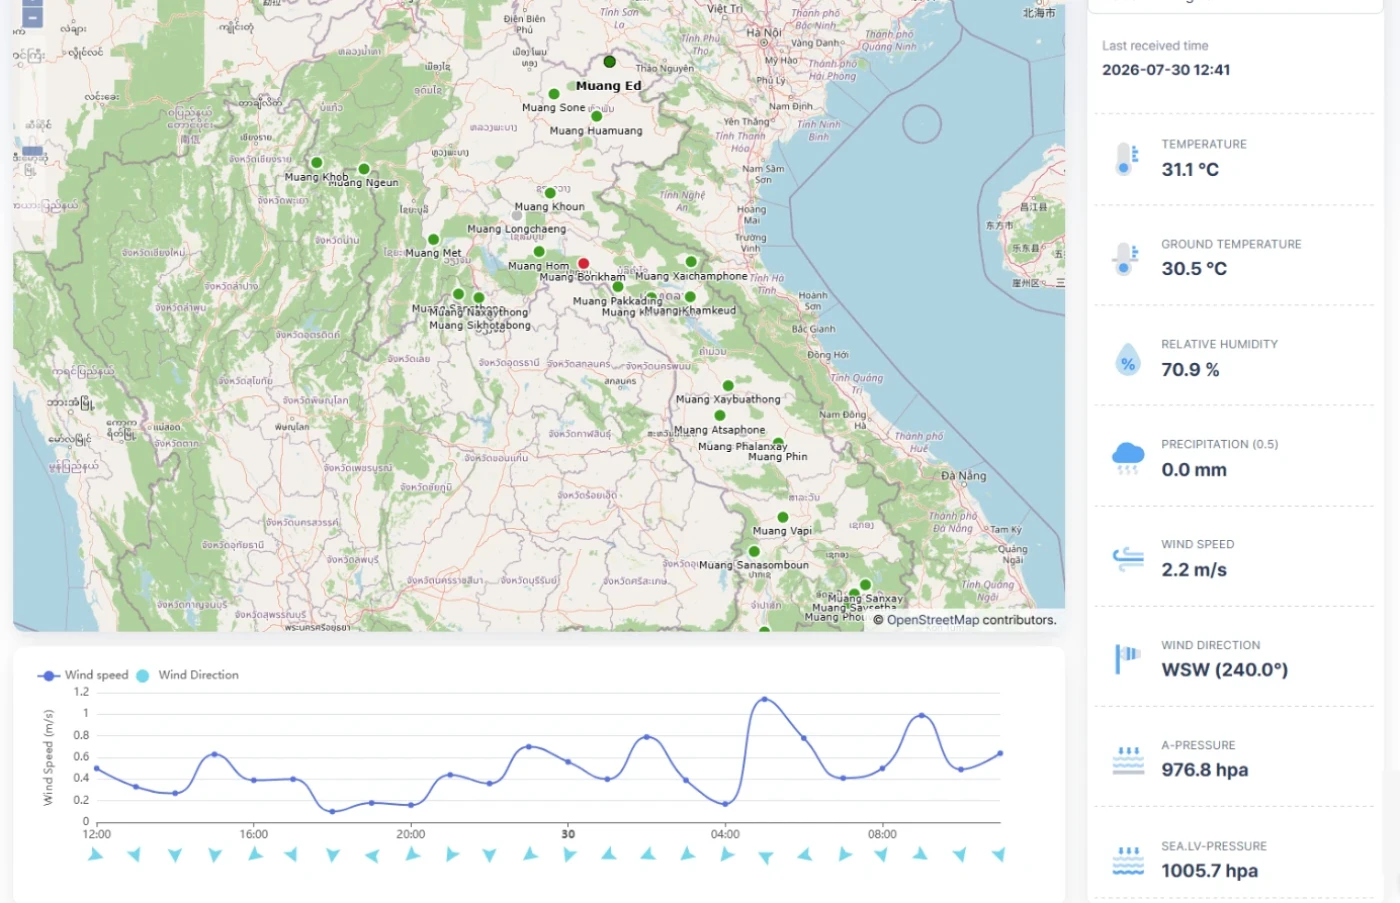Image resolution: width=1400 pixels, height=903 pixels.
Task: Zoom out the map with minus button
Action: coord(32,18)
